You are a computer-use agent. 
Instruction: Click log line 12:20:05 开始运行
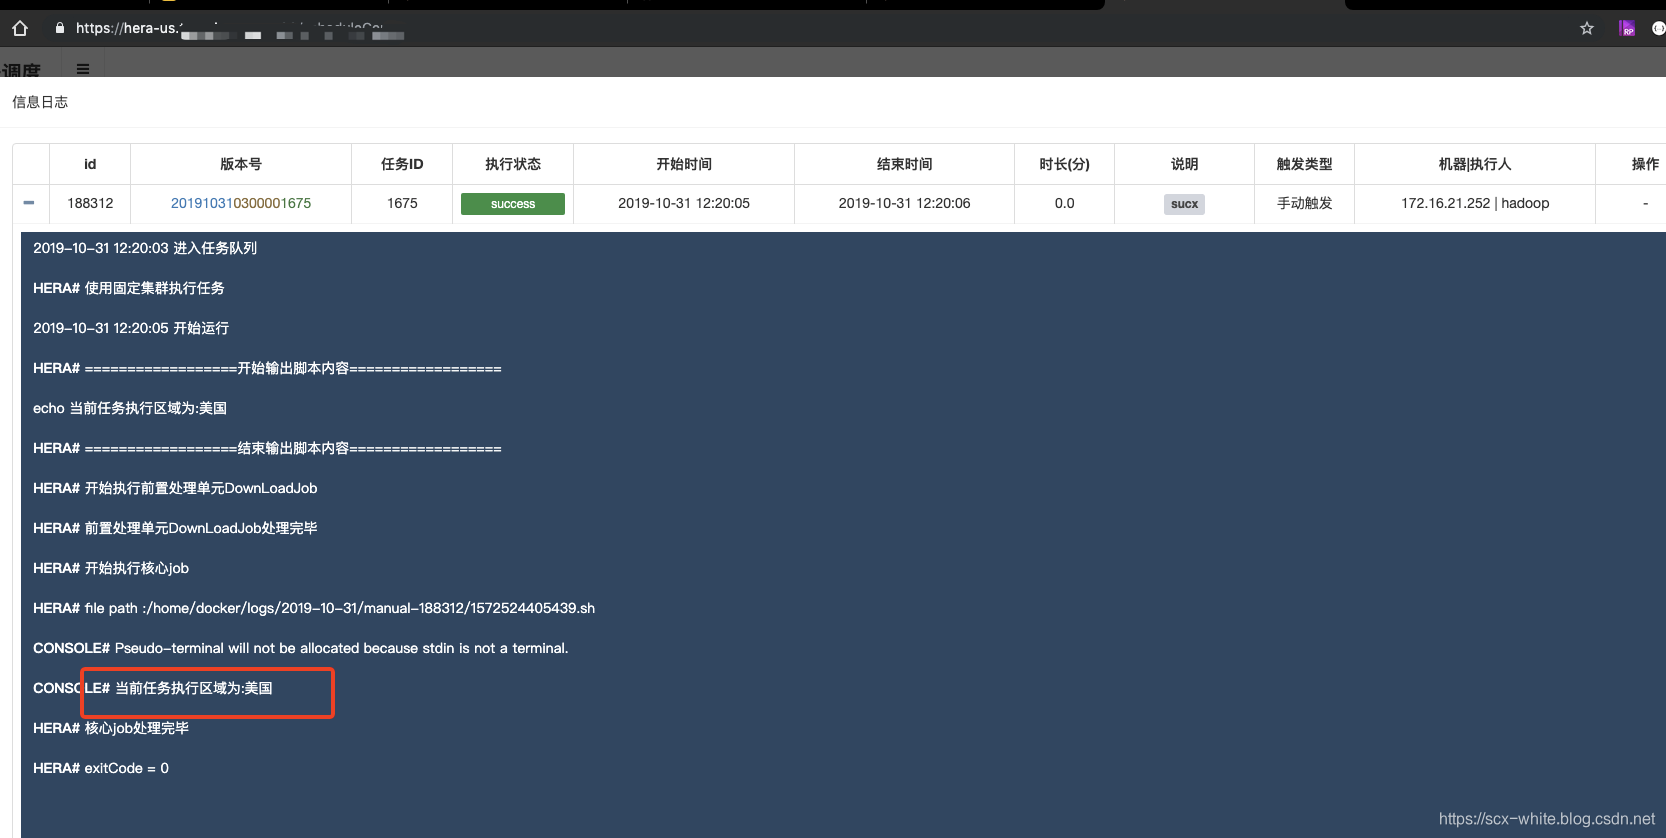131,328
